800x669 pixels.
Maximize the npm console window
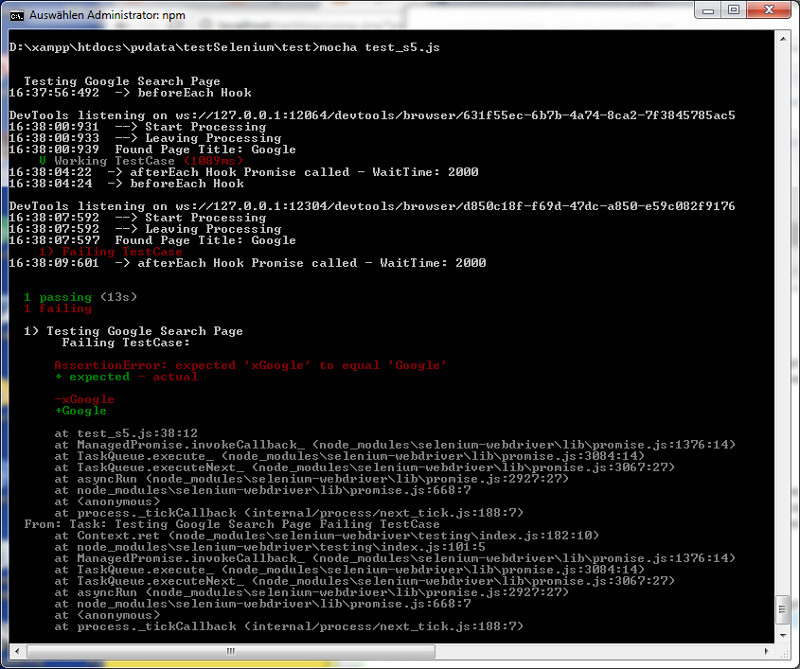click(x=733, y=10)
